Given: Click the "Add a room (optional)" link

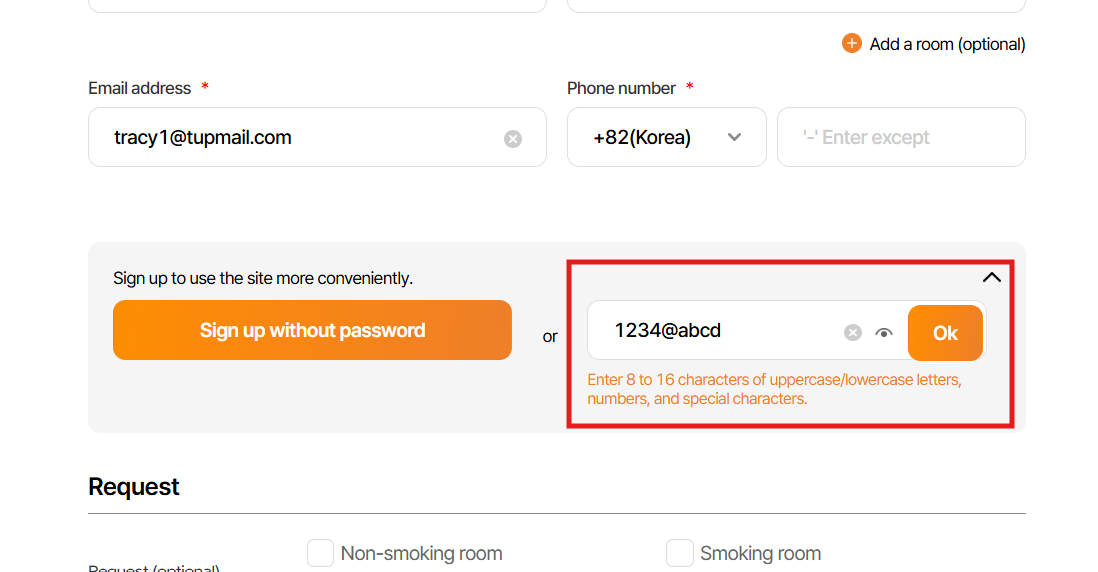Looking at the screenshot, I should 947,44.
